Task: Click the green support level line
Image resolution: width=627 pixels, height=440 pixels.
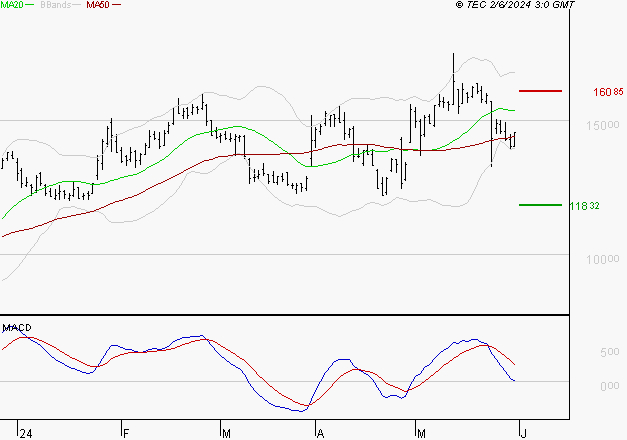Action: pos(540,205)
